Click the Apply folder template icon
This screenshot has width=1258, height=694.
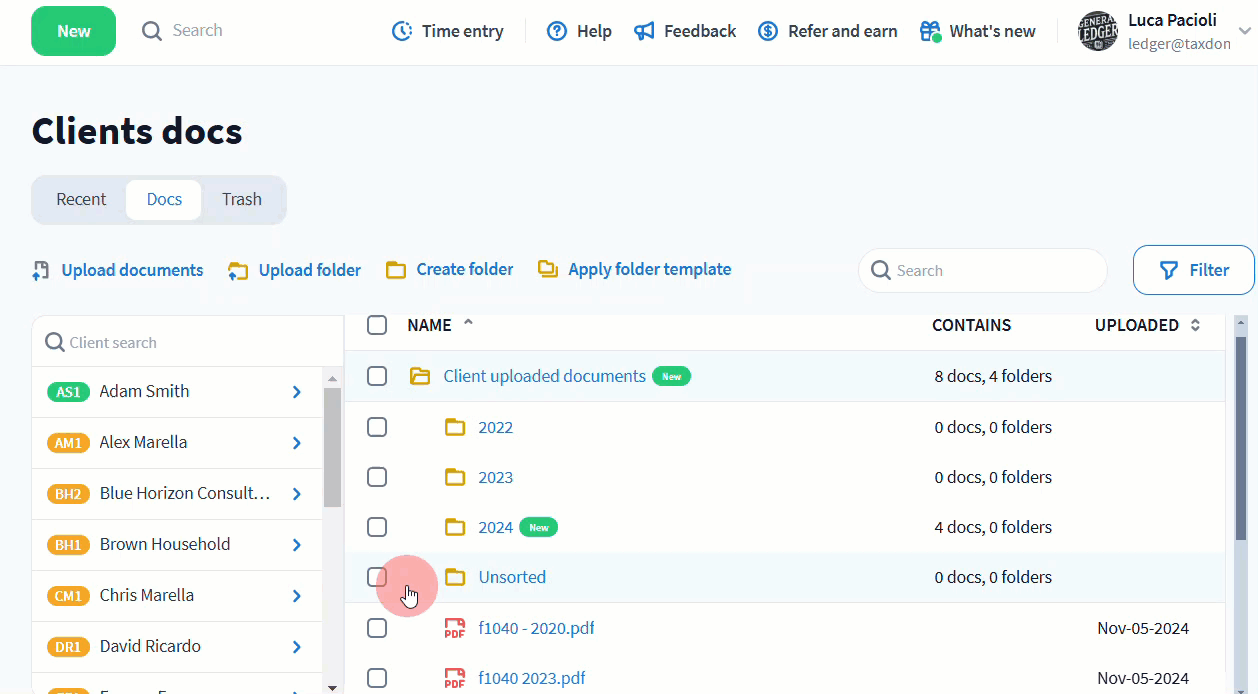548,269
